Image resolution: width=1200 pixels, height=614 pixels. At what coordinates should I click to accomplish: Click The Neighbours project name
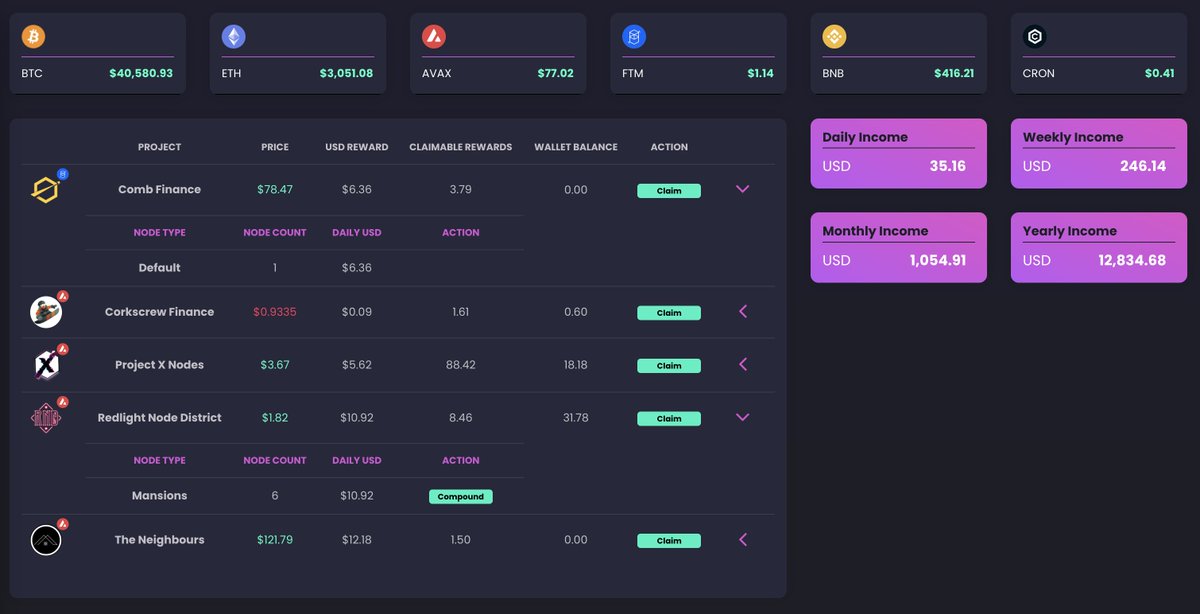(x=160, y=540)
